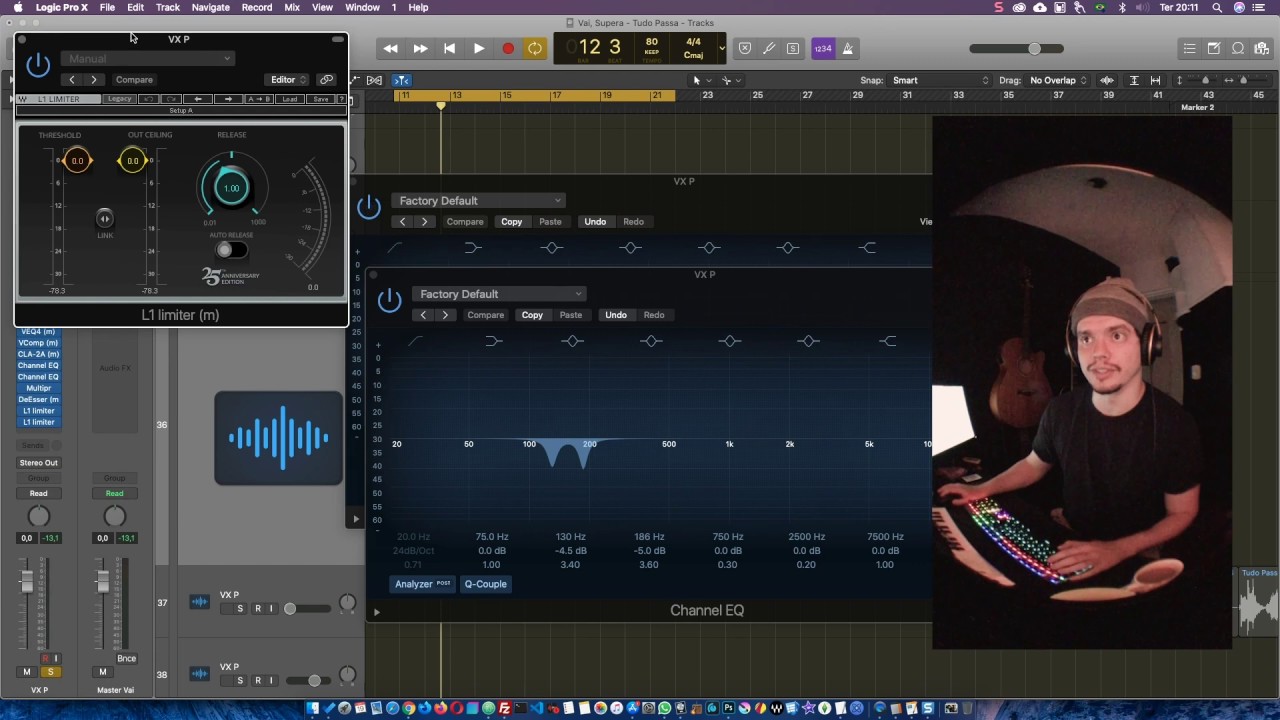Toggle Cycle mode in the transport
This screenshot has height=720, width=1280.
535,48
